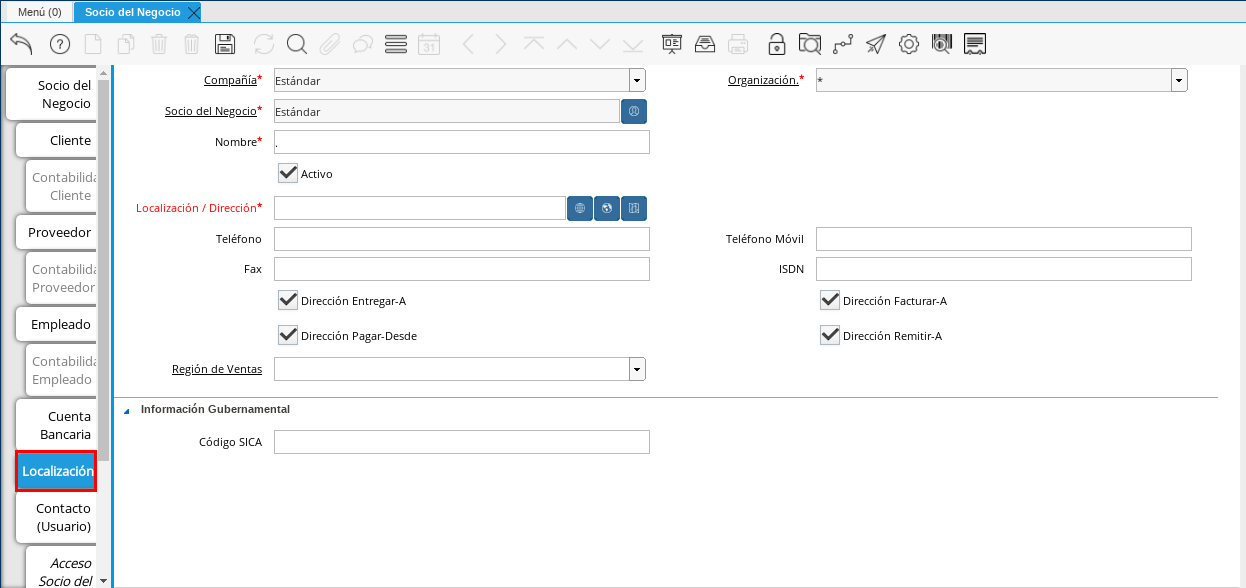
Task: Toggle Dirección Pagar-Desde checkbox
Action: [288, 335]
